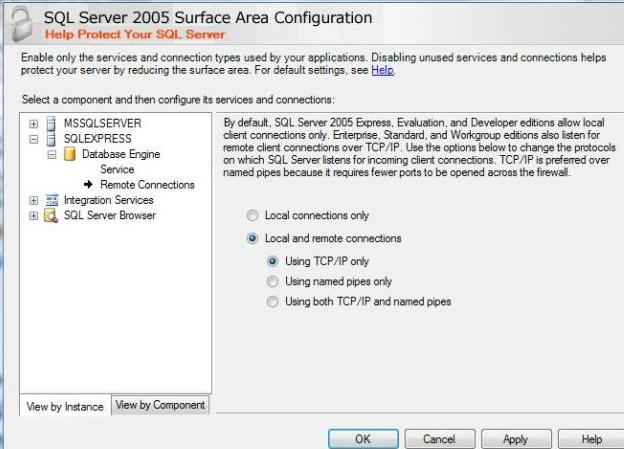This screenshot has width=624, height=449.
Task: Select the Remote Connections tree item
Action: point(147,185)
